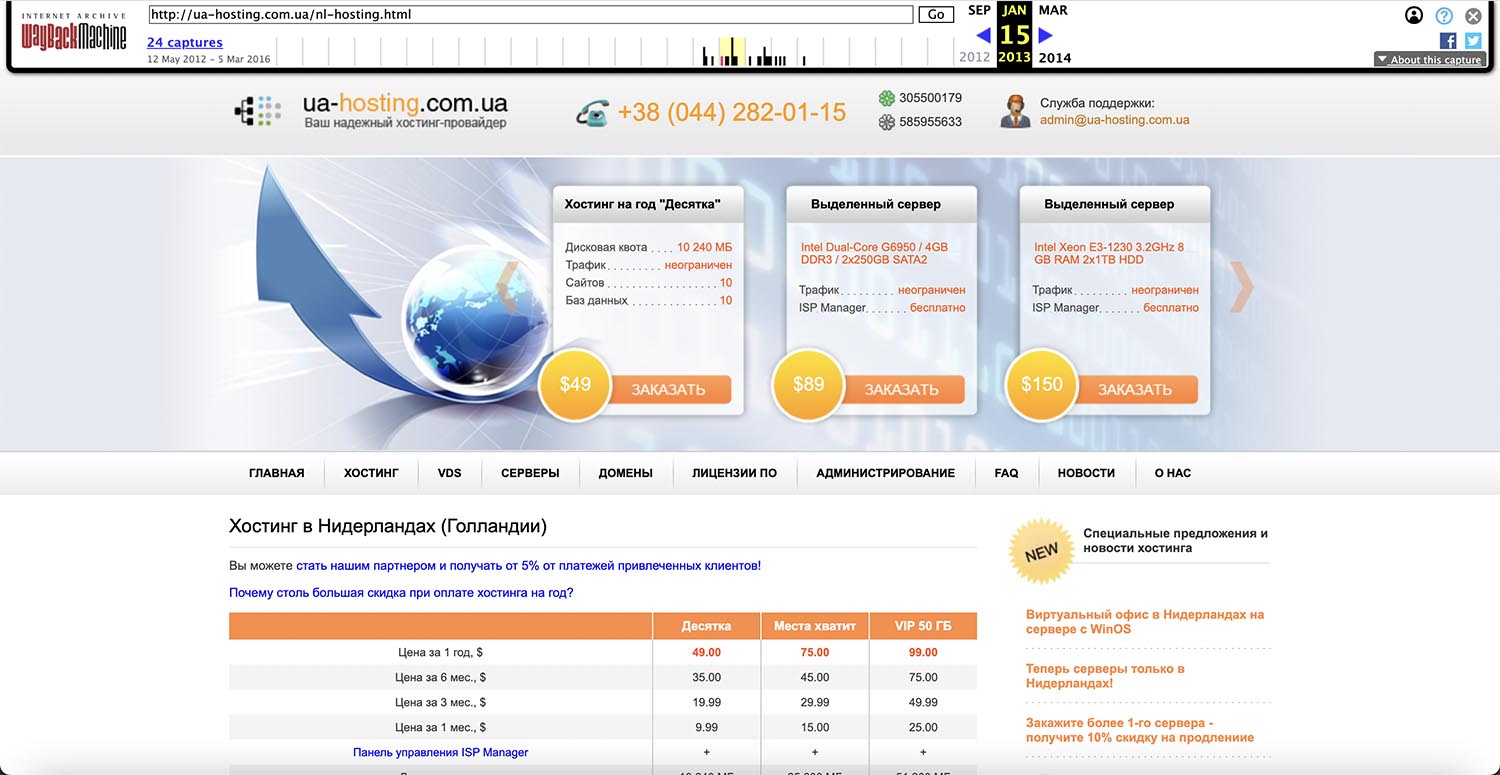This screenshot has height=775, width=1500.
Task: Click the Места хватит column header
Action: (815, 626)
